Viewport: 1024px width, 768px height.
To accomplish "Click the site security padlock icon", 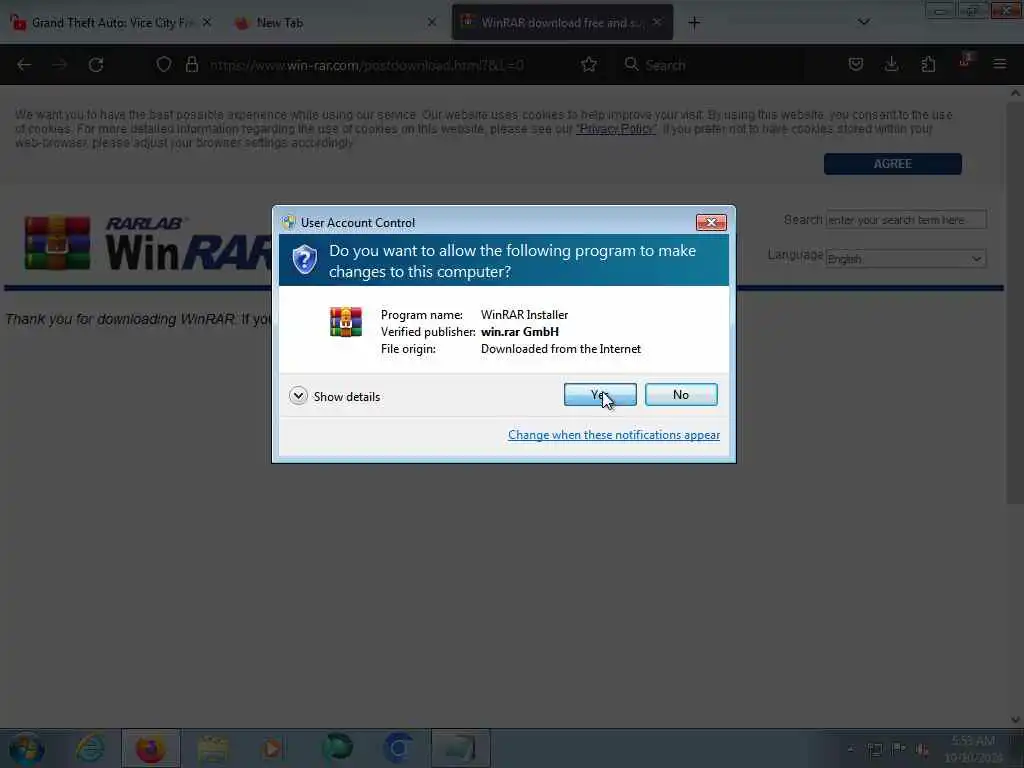I will 191,64.
